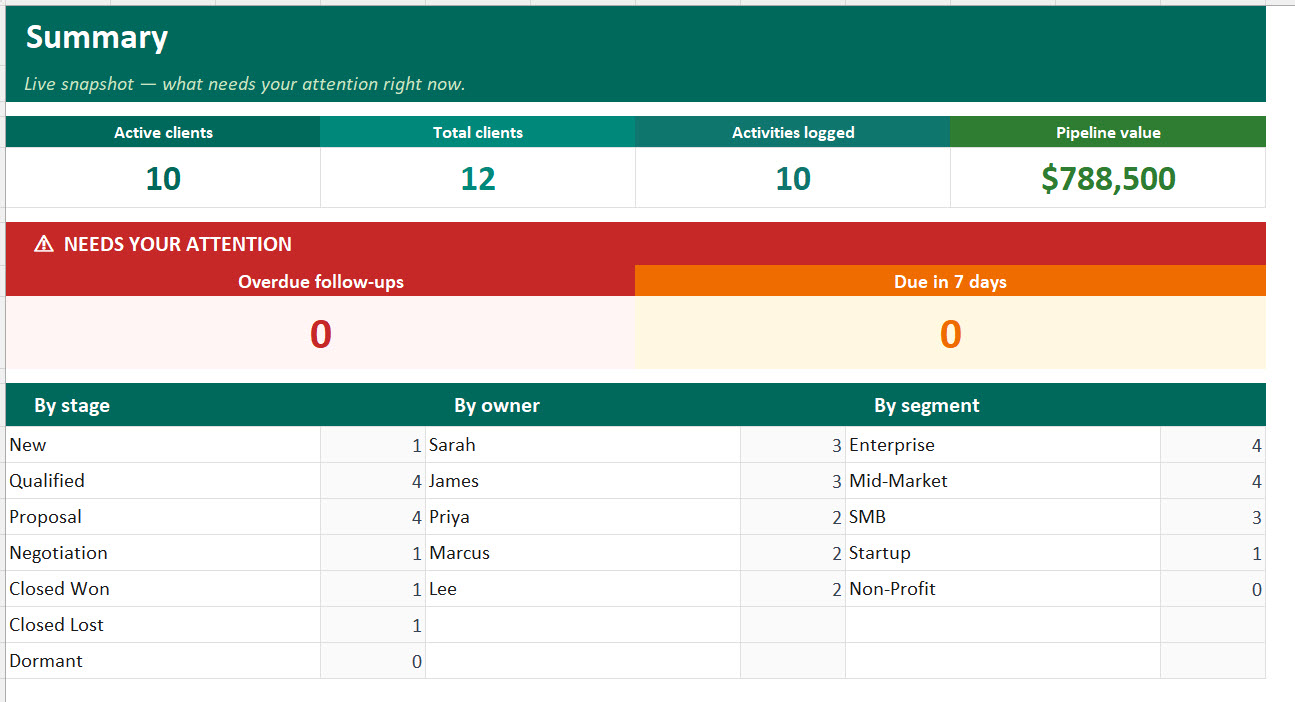Image resolution: width=1295 pixels, height=702 pixels.
Task: Select the count cell for Enterprise
Action: pyautogui.click(x=1213, y=445)
